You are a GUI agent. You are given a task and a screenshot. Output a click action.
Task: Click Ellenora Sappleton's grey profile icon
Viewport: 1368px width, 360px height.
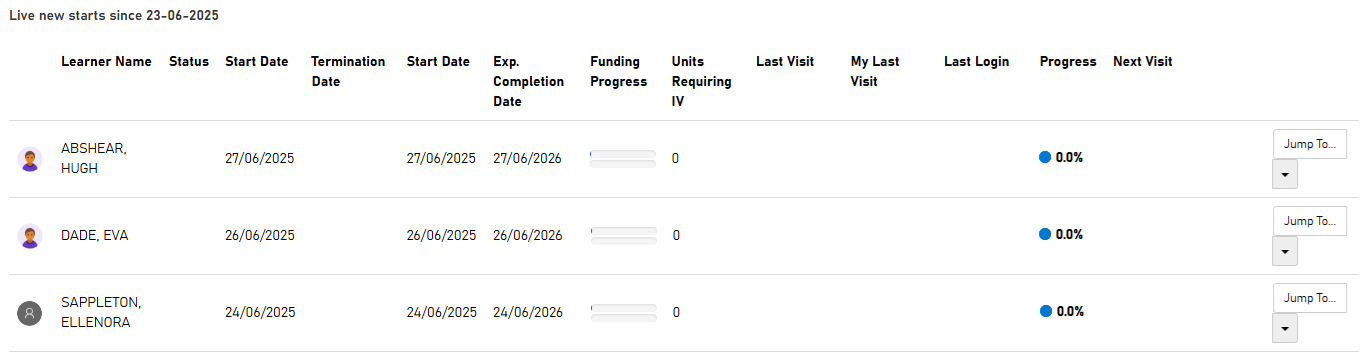[30, 313]
